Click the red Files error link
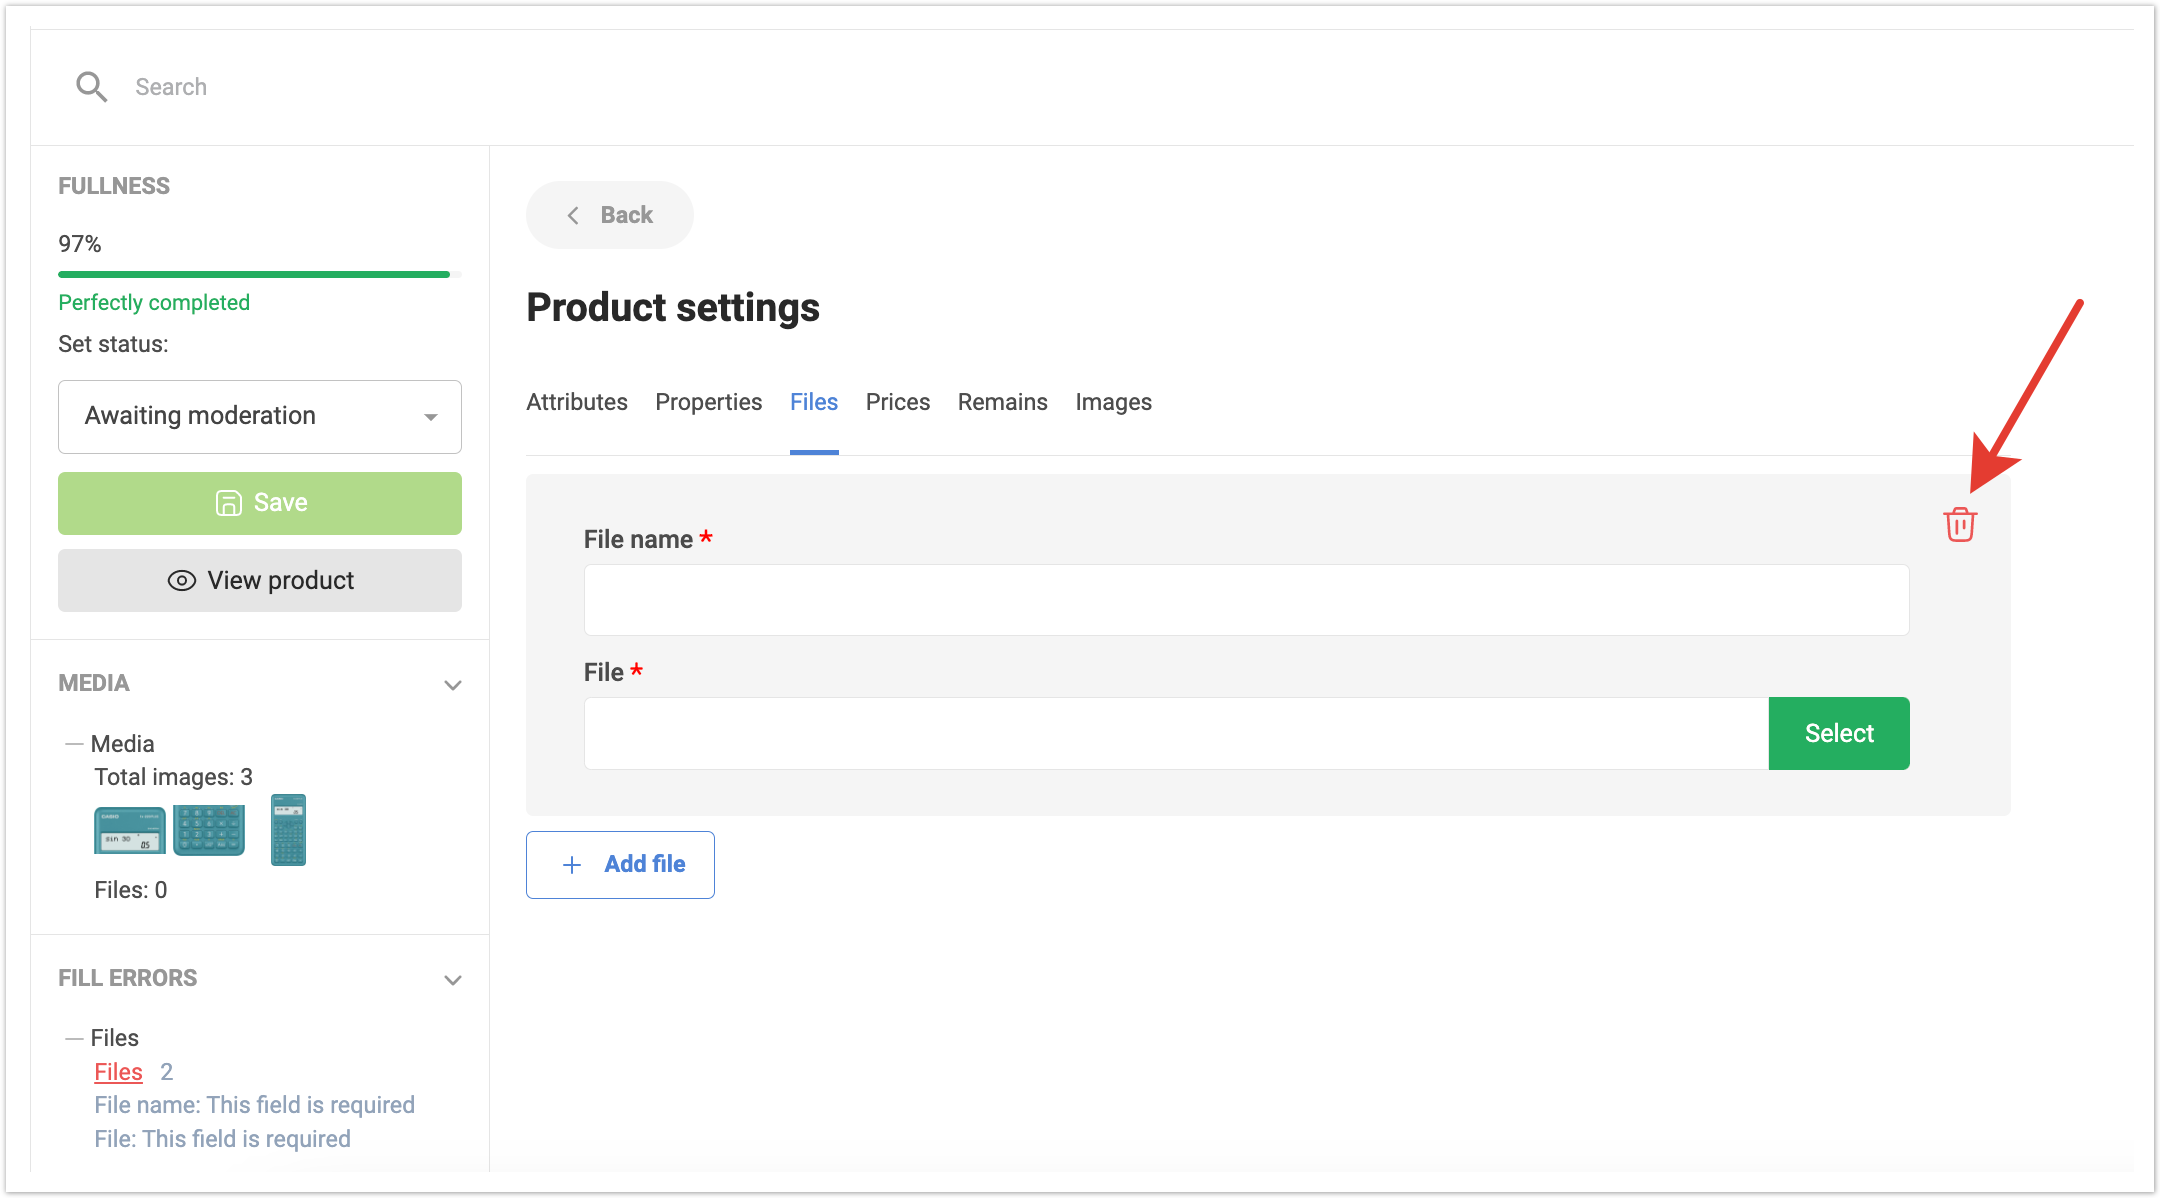The image size is (2160, 1198). pos(118,1072)
